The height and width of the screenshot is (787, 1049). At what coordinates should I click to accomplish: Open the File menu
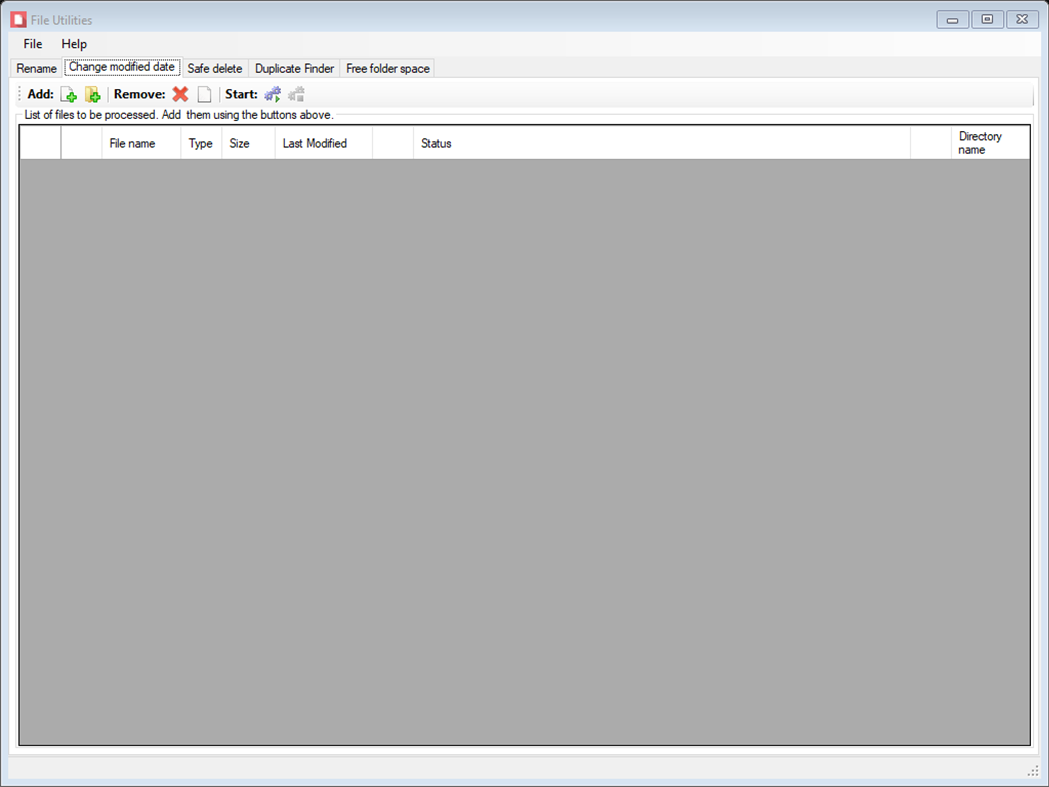point(31,44)
